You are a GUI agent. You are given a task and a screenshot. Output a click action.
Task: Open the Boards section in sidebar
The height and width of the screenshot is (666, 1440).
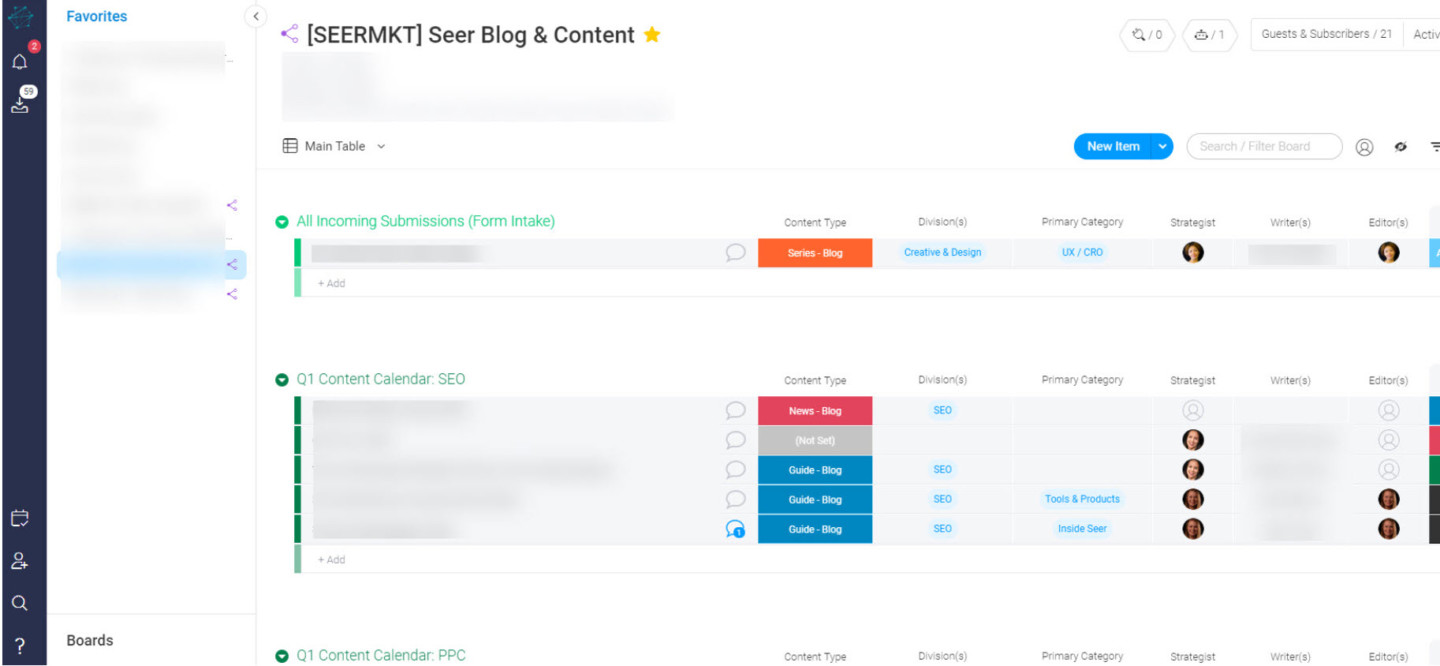[x=90, y=640]
